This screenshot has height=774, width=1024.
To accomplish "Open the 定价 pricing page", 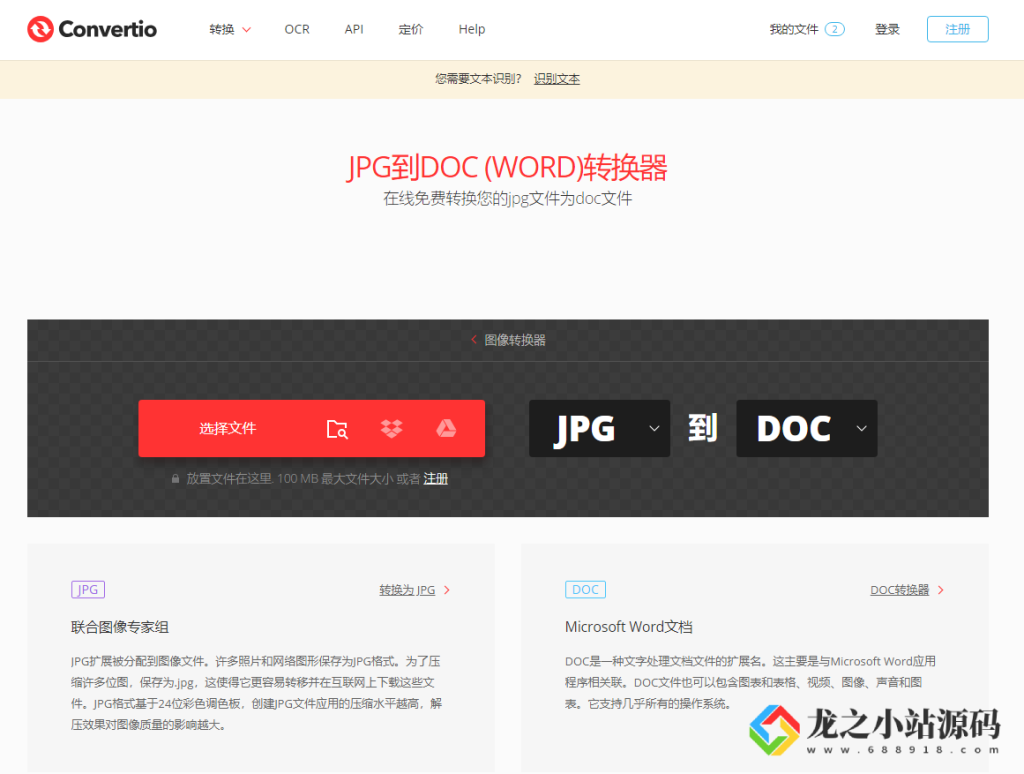I will point(411,29).
